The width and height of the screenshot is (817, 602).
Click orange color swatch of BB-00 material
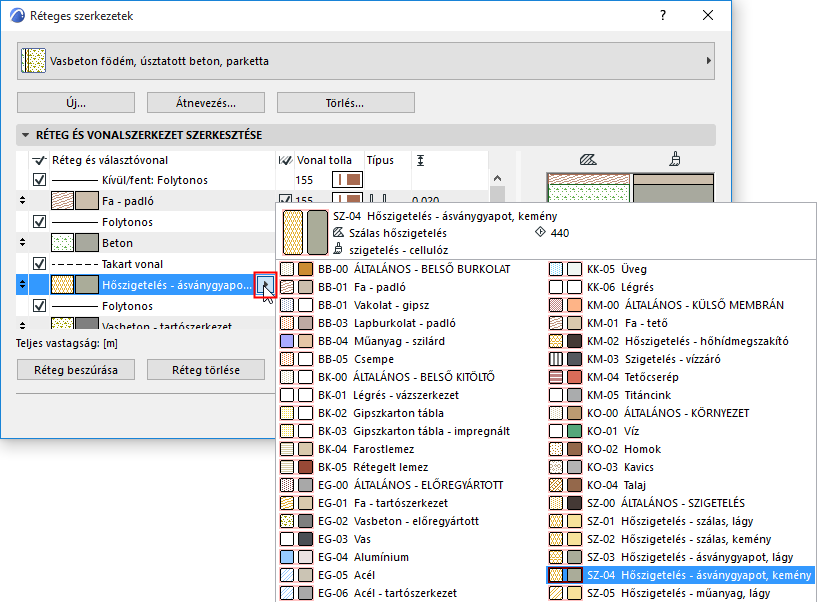305,269
